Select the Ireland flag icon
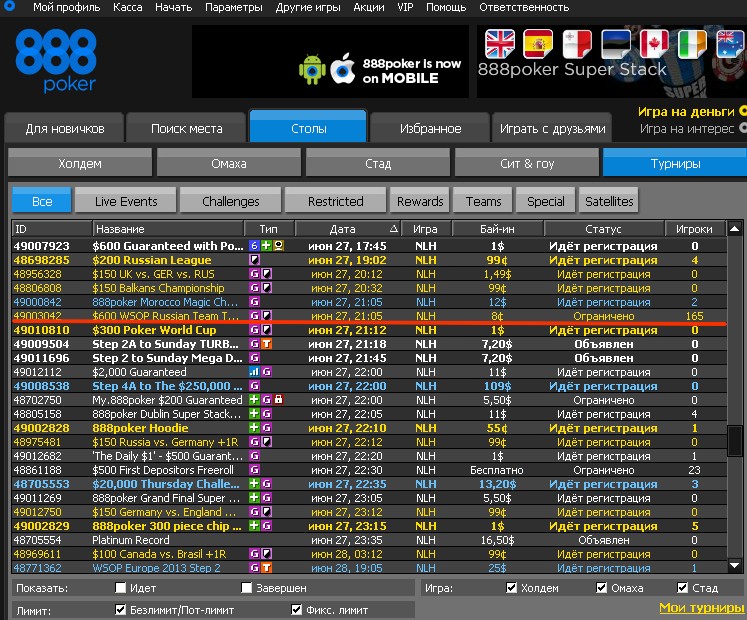Image resolution: width=747 pixels, height=620 pixels. tap(692, 44)
